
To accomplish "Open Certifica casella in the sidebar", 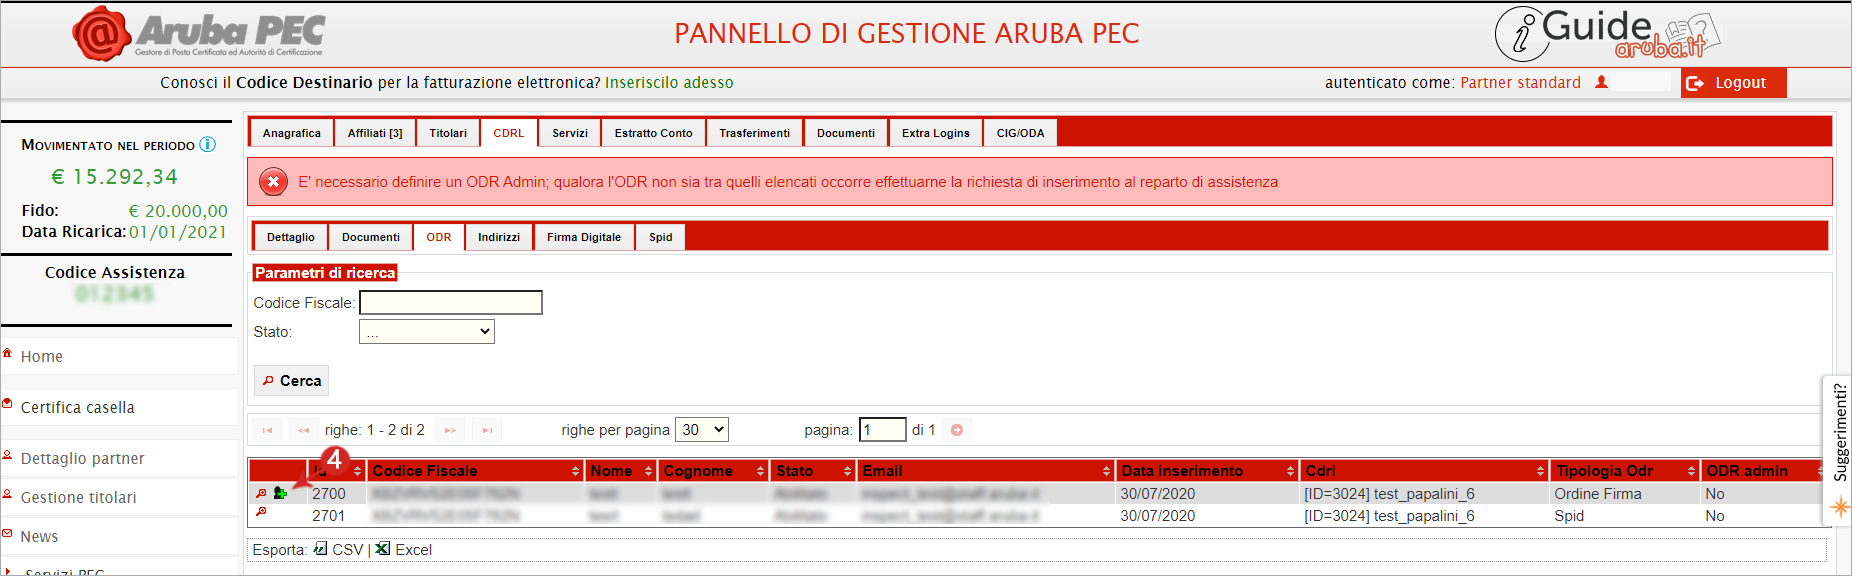I will (78, 408).
